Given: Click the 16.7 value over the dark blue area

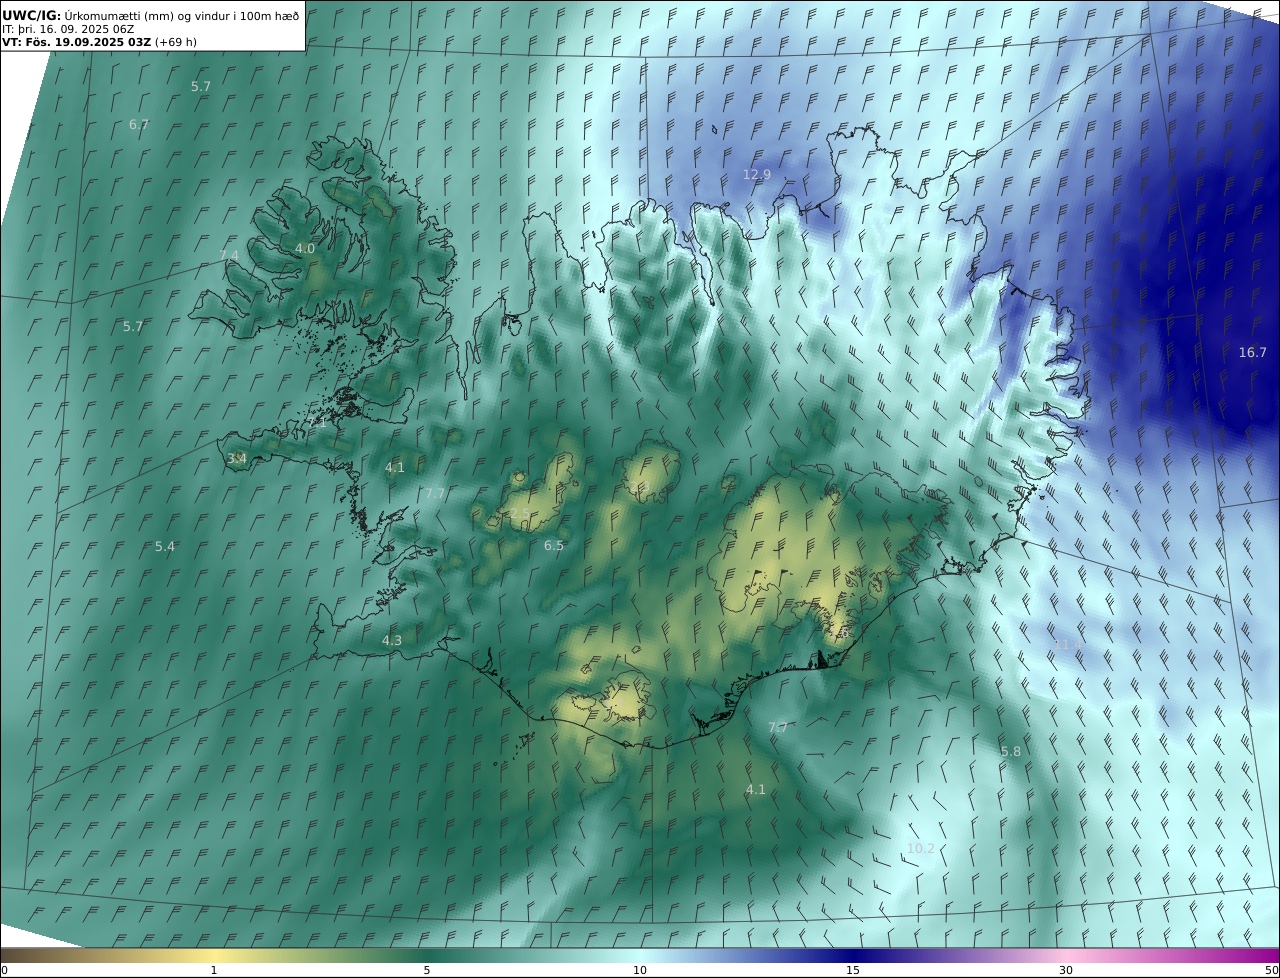Looking at the screenshot, I should (x=1252, y=352).
